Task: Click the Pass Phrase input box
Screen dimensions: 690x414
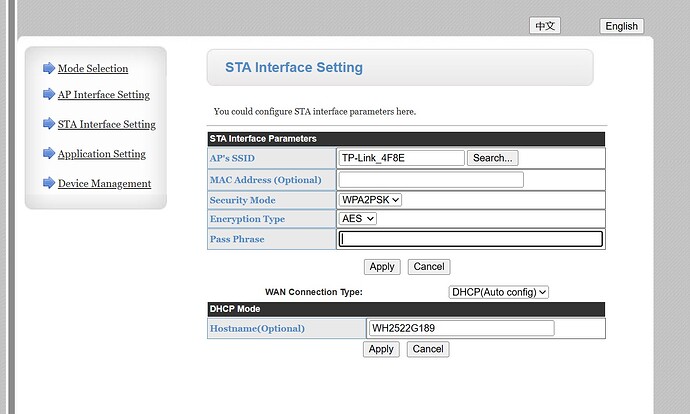Action: click(x=470, y=239)
